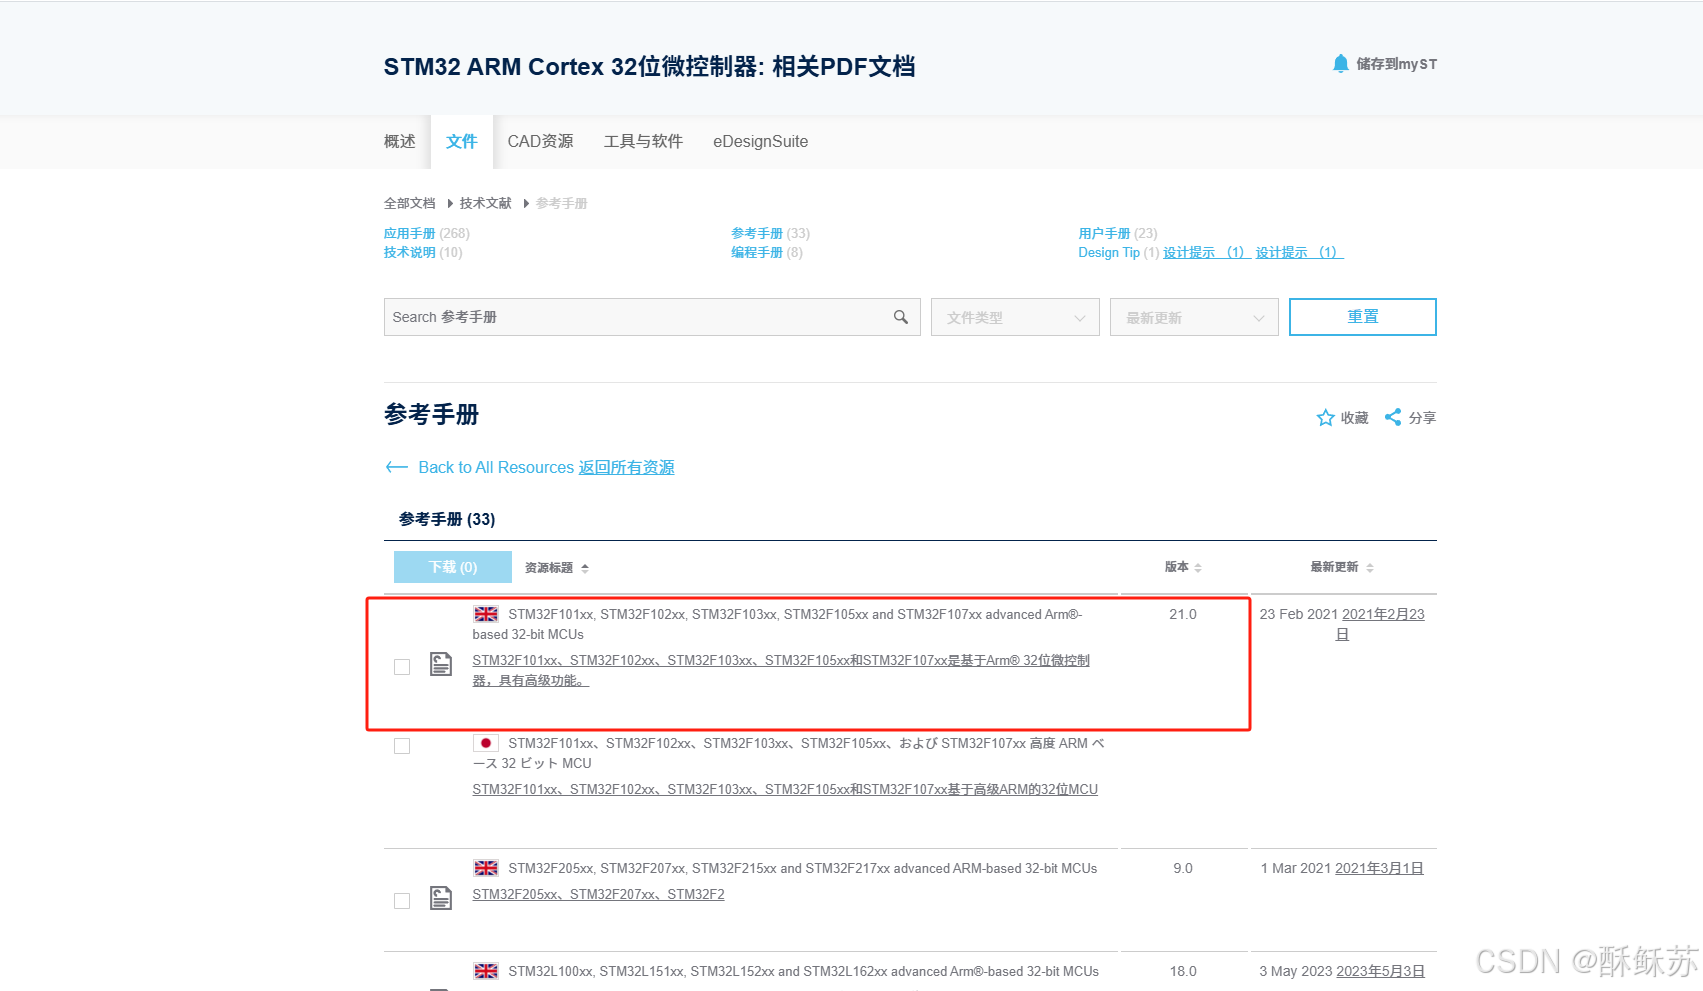Click the share icon
Viewport: 1703px width, 991px height.
coord(1392,417)
